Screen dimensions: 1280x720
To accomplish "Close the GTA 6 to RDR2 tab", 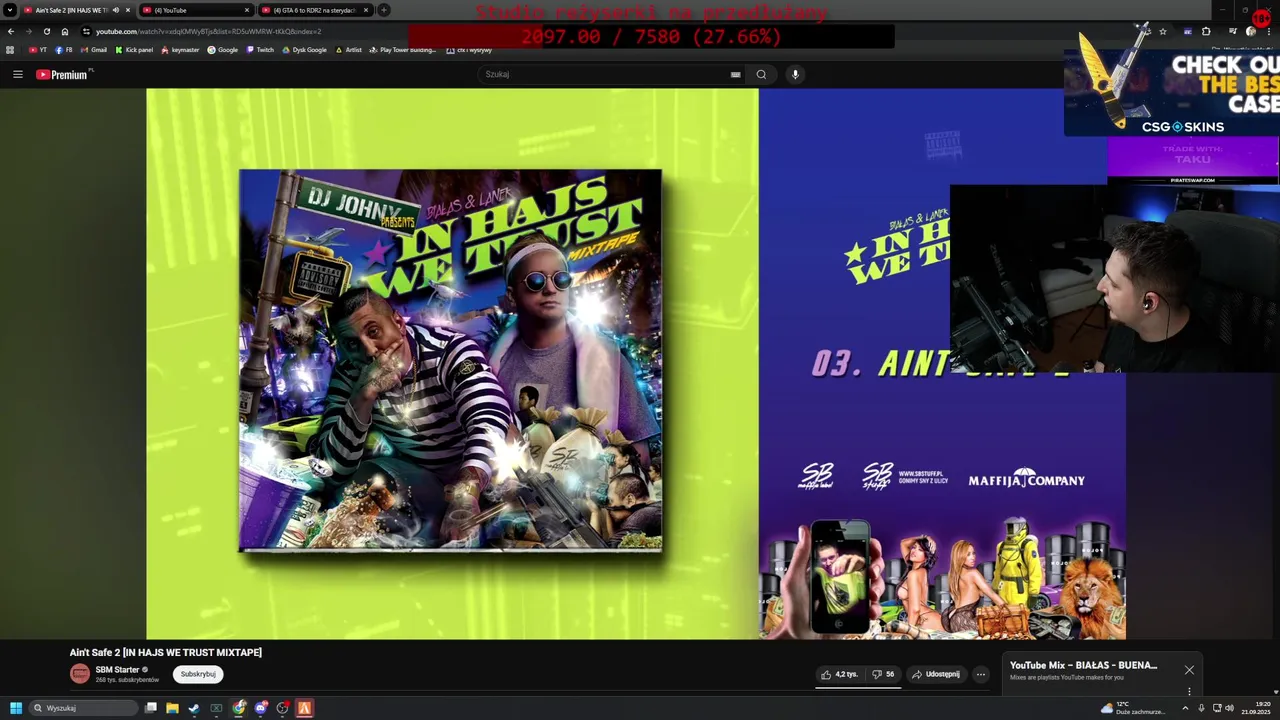I will [365, 10].
